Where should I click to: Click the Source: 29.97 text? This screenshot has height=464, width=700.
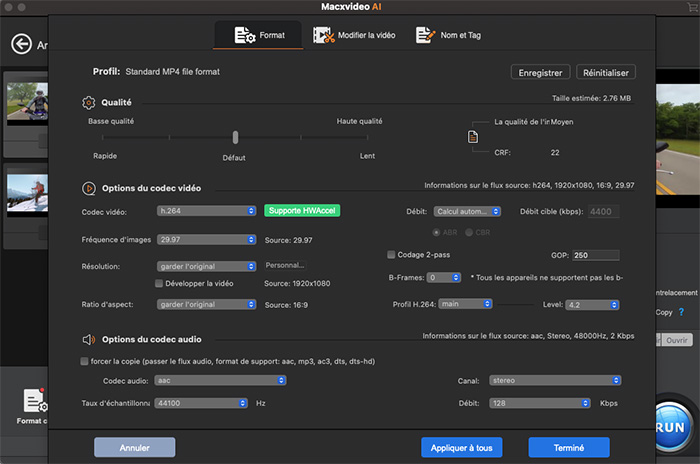288,240
